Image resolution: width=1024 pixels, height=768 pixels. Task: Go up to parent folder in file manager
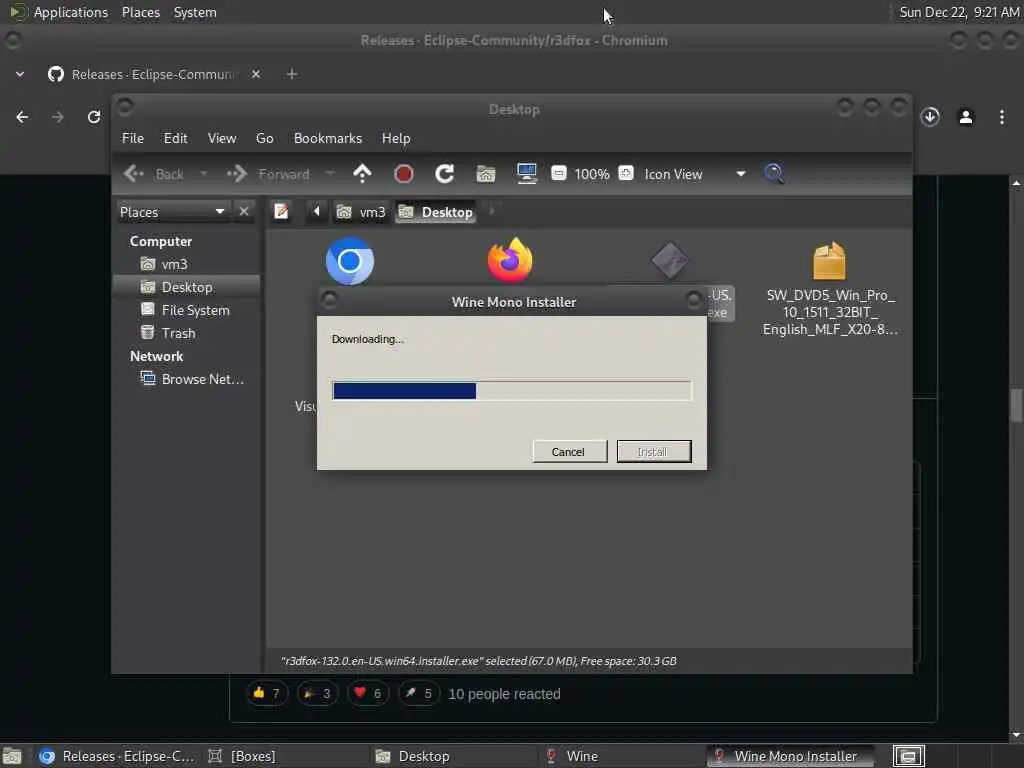pyautogui.click(x=362, y=174)
